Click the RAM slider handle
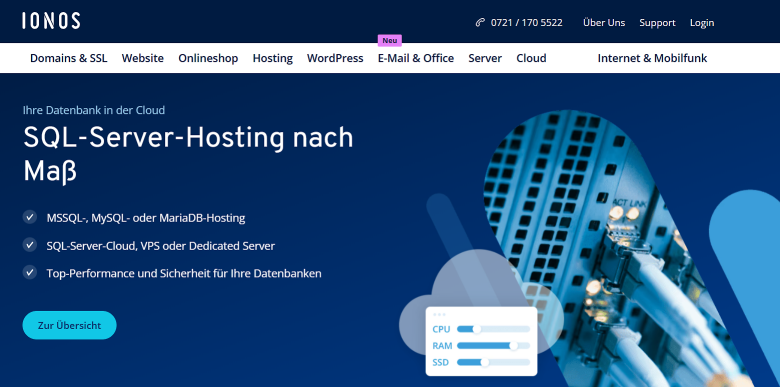This screenshot has height=387, width=780. pyautogui.click(x=513, y=346)
